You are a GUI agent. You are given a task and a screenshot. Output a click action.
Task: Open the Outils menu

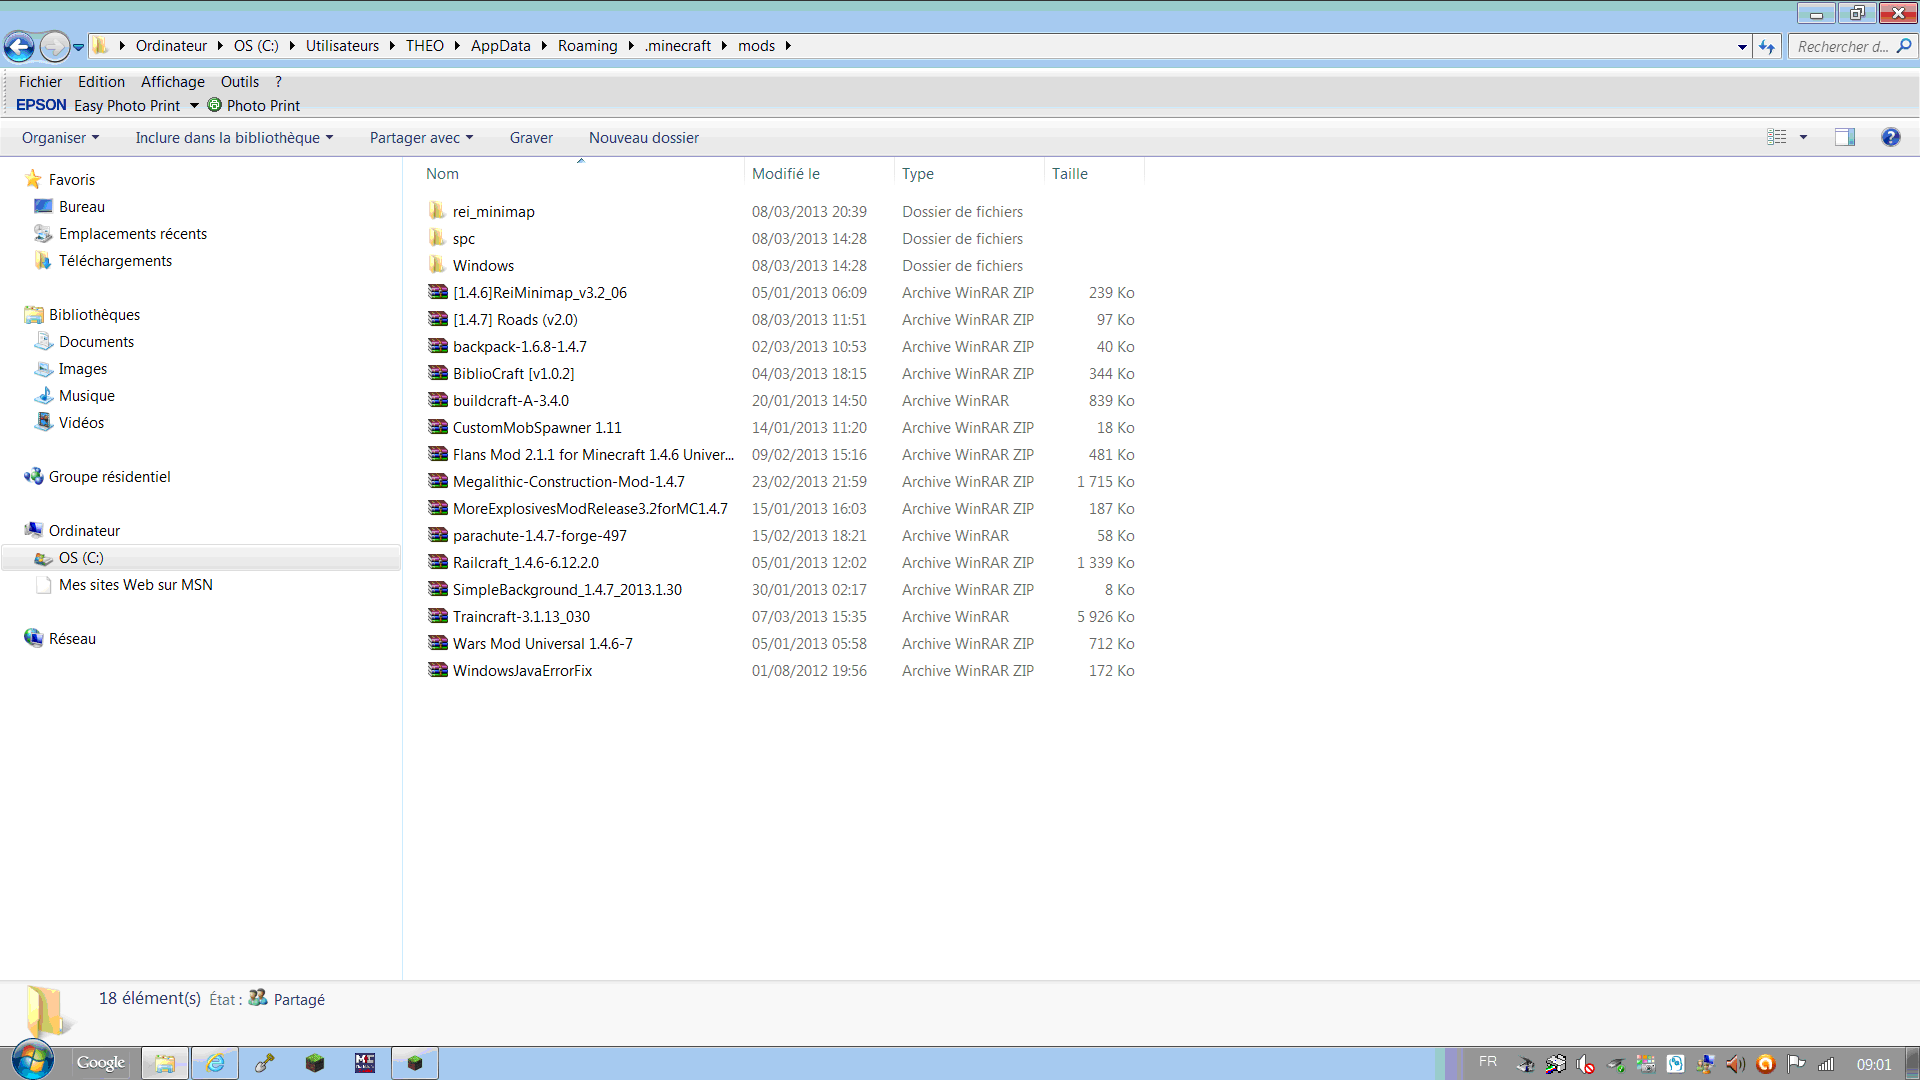pyautogui.click(x=240, y=81)
